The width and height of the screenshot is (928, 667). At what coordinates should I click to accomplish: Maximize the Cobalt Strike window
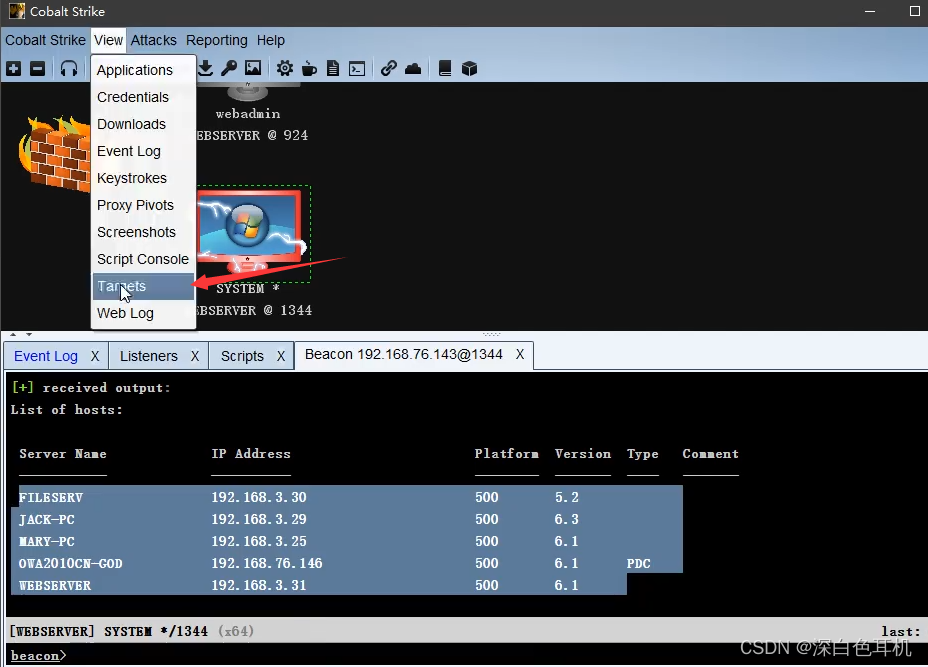pos(914,11)
